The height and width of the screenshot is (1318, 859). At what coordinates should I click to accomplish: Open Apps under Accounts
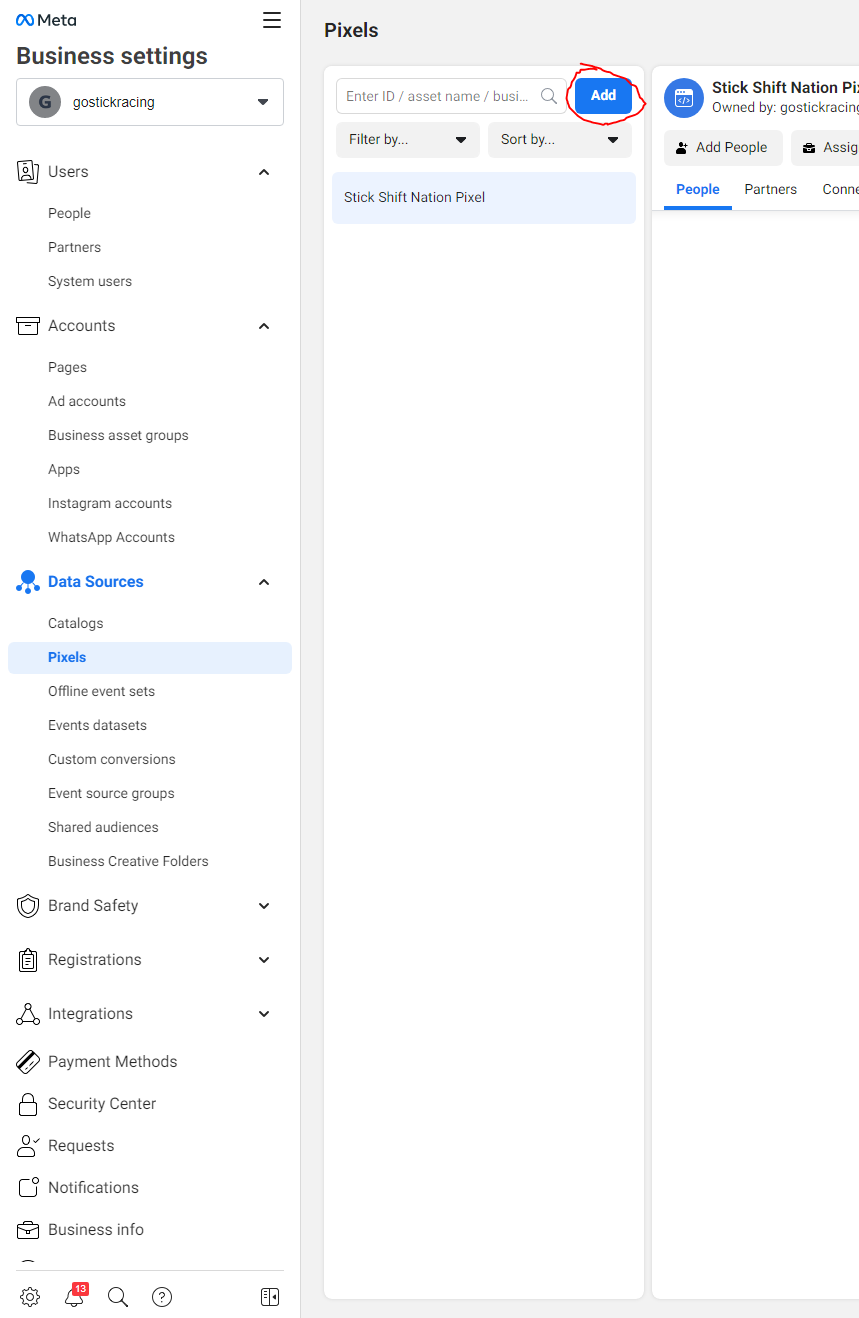[64, 470]
